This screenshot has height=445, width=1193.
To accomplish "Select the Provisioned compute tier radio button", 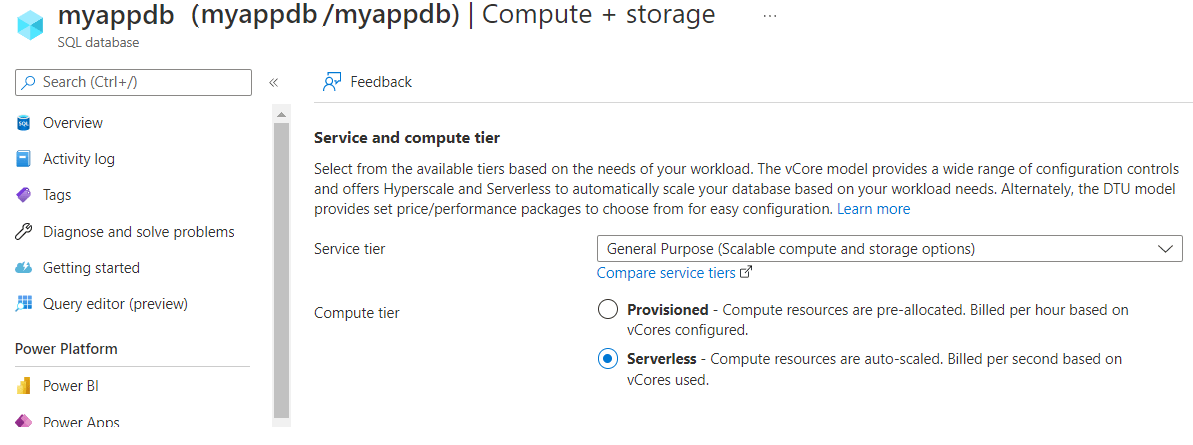I will tap(607, 310).
